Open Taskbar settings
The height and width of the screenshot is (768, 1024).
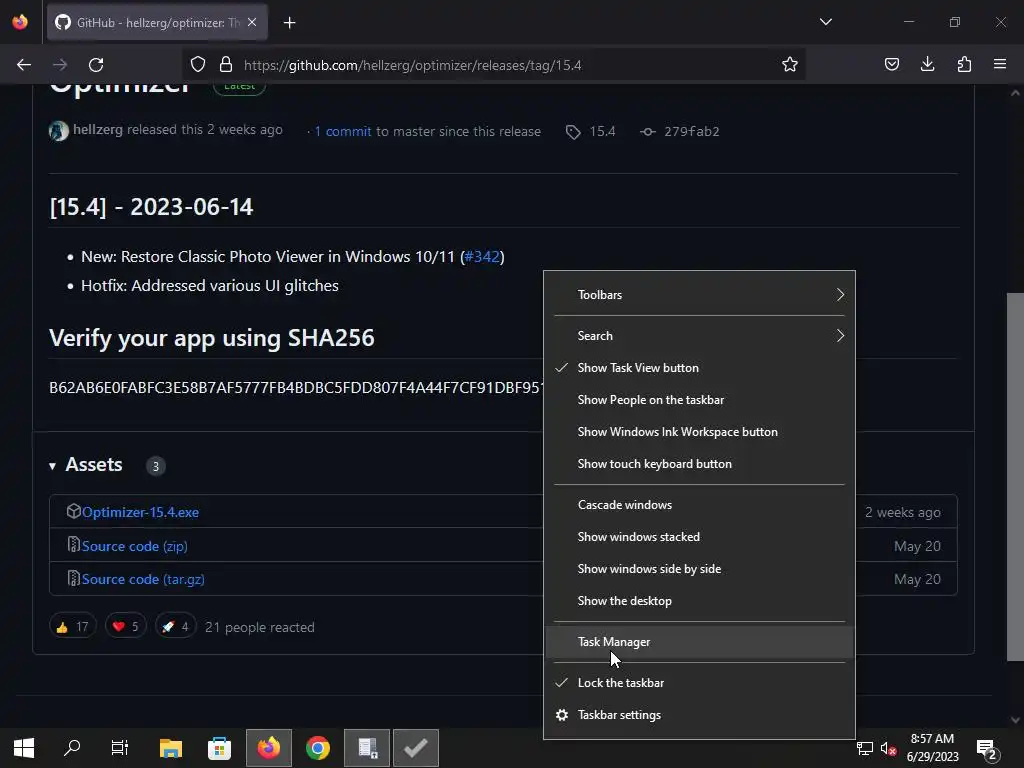point(699,714)
